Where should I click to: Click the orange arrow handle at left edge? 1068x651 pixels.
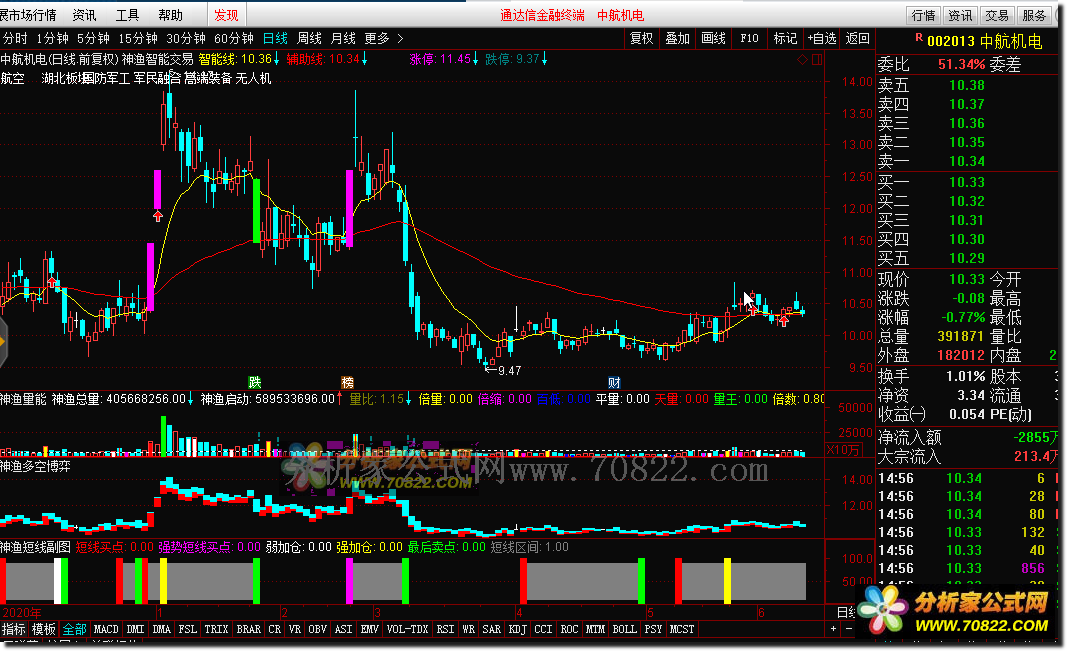coord(3,342)
